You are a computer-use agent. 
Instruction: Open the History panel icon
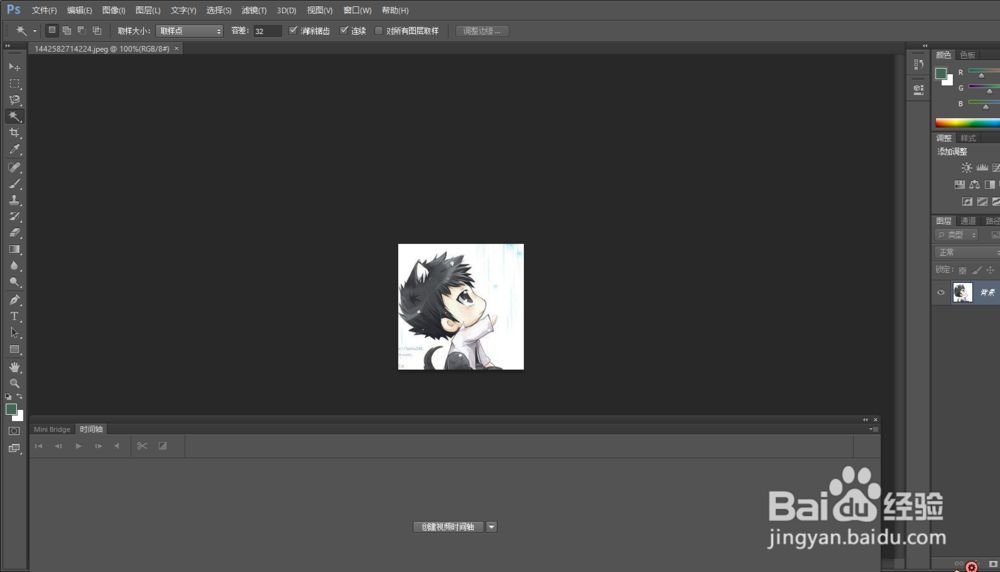point(918,64)
